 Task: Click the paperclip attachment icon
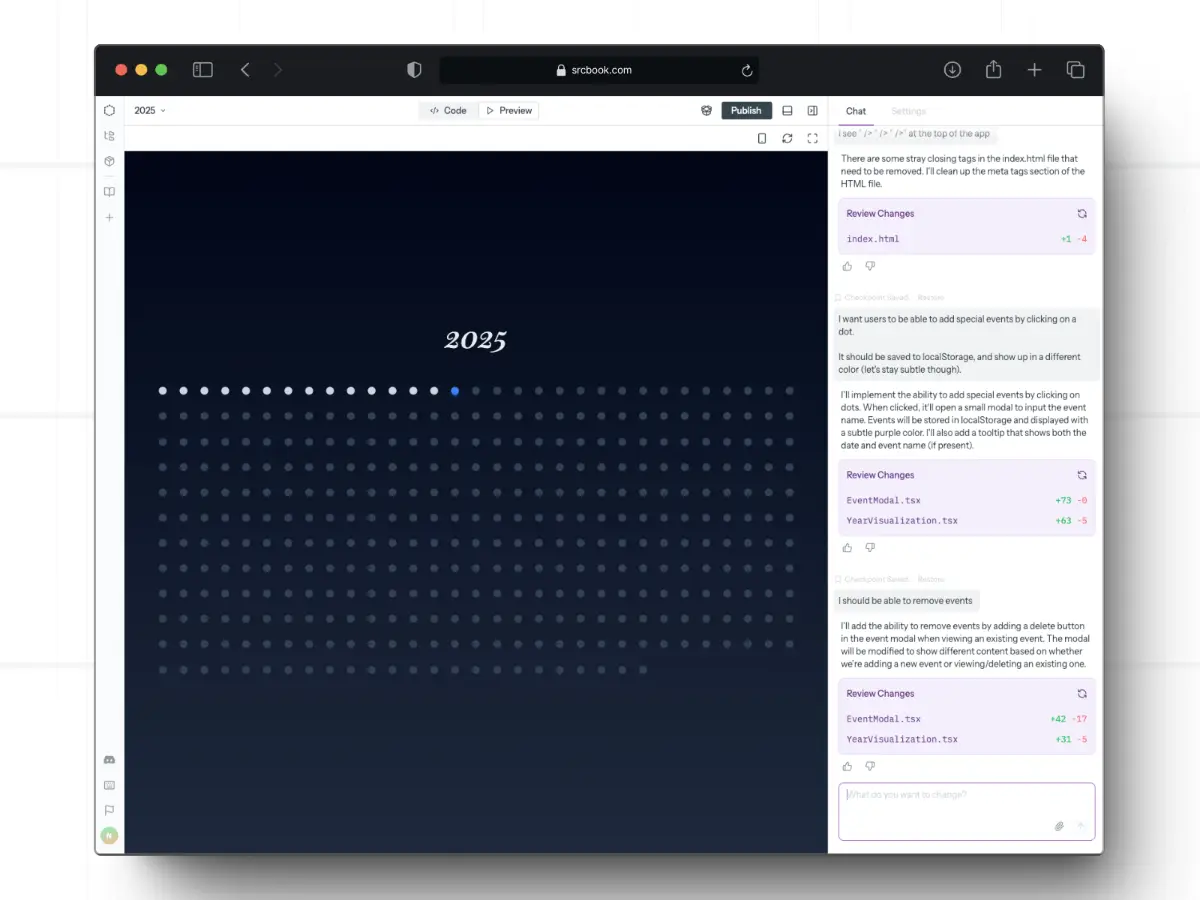[x=1059, y=826]
